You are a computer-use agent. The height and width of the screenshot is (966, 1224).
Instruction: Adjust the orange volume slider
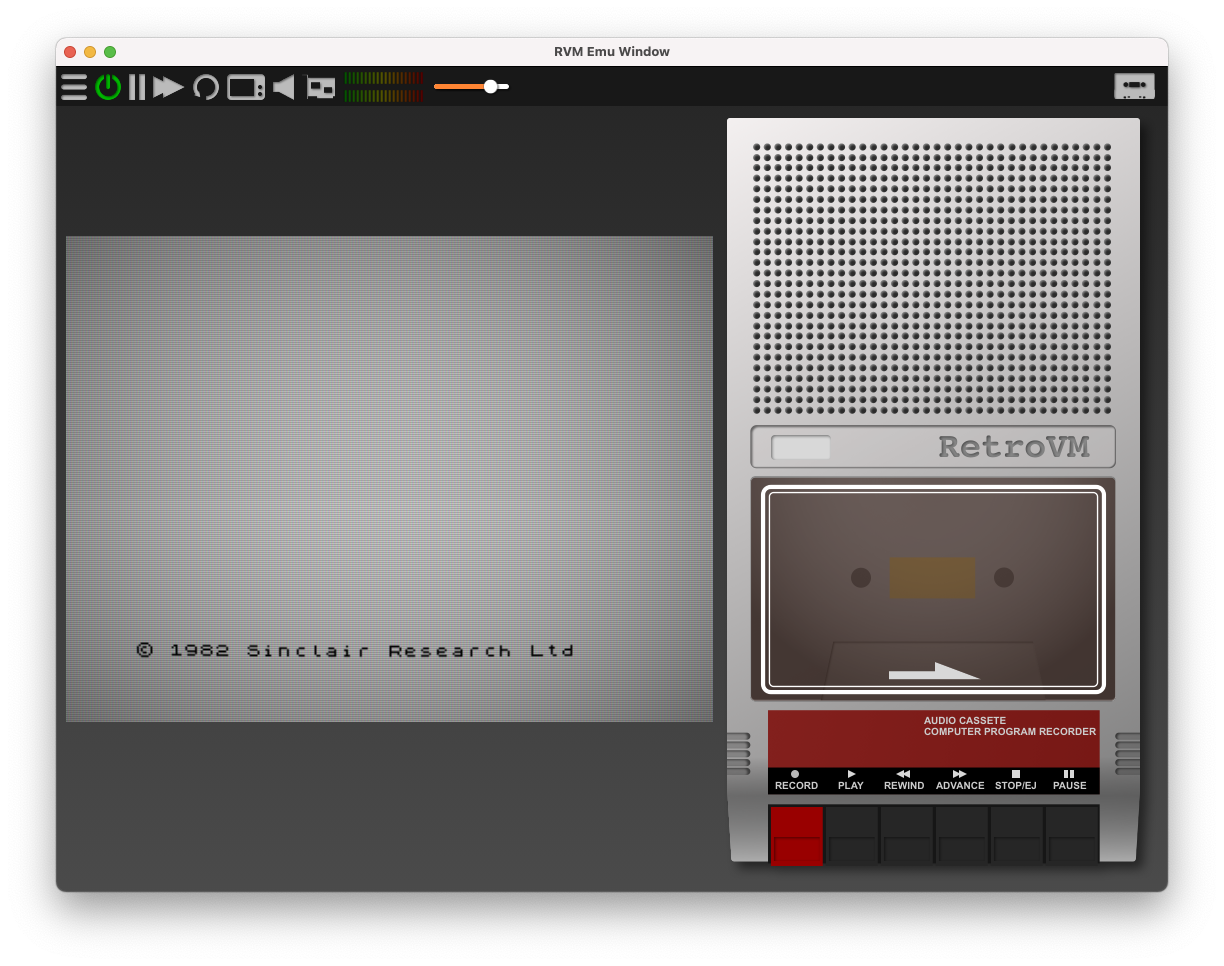(x=471, y=86)
